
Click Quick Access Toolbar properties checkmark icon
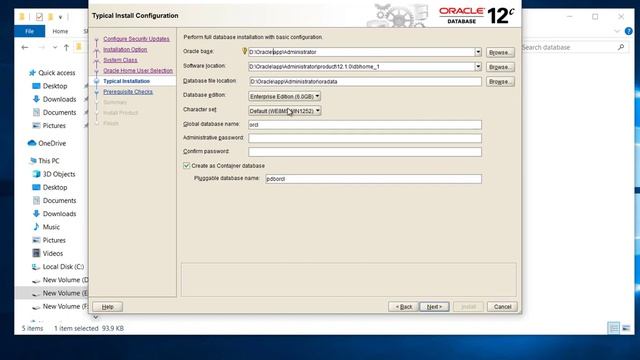point(39,17)
